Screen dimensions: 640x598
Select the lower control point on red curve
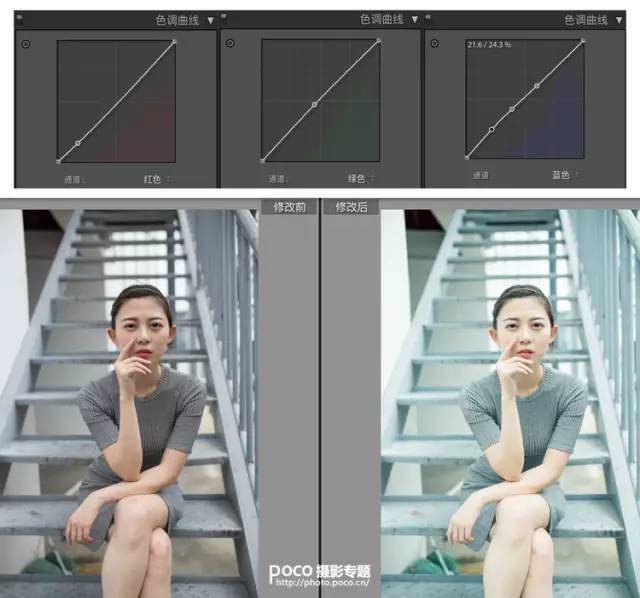[x=78, y=143]
